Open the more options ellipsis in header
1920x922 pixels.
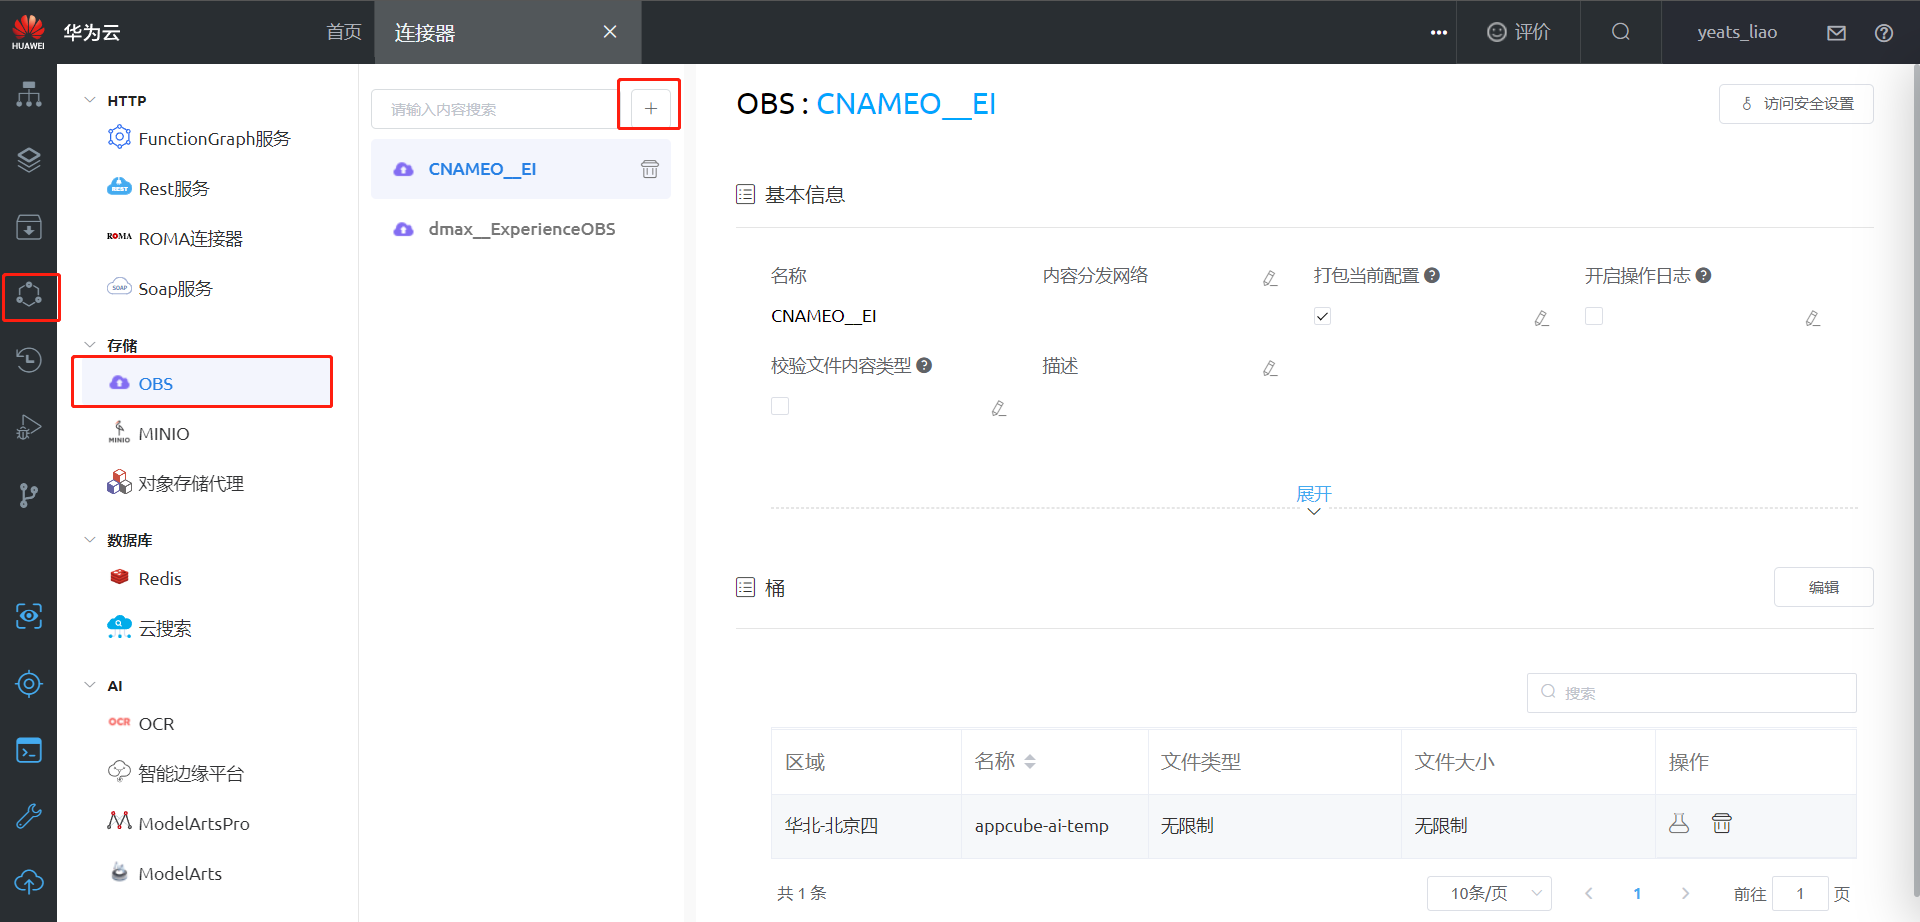[1439, 32]
